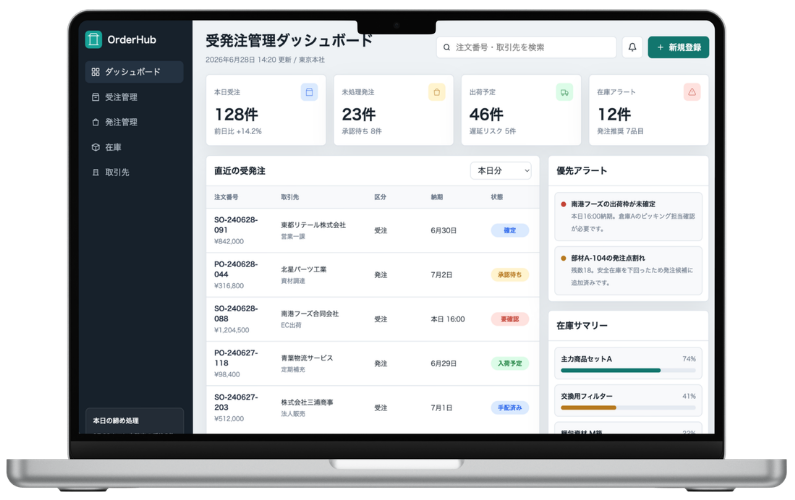Viewport: 795px width, 500px height.
Task: Select order PO-240628-044
Action: pos(236,269)
